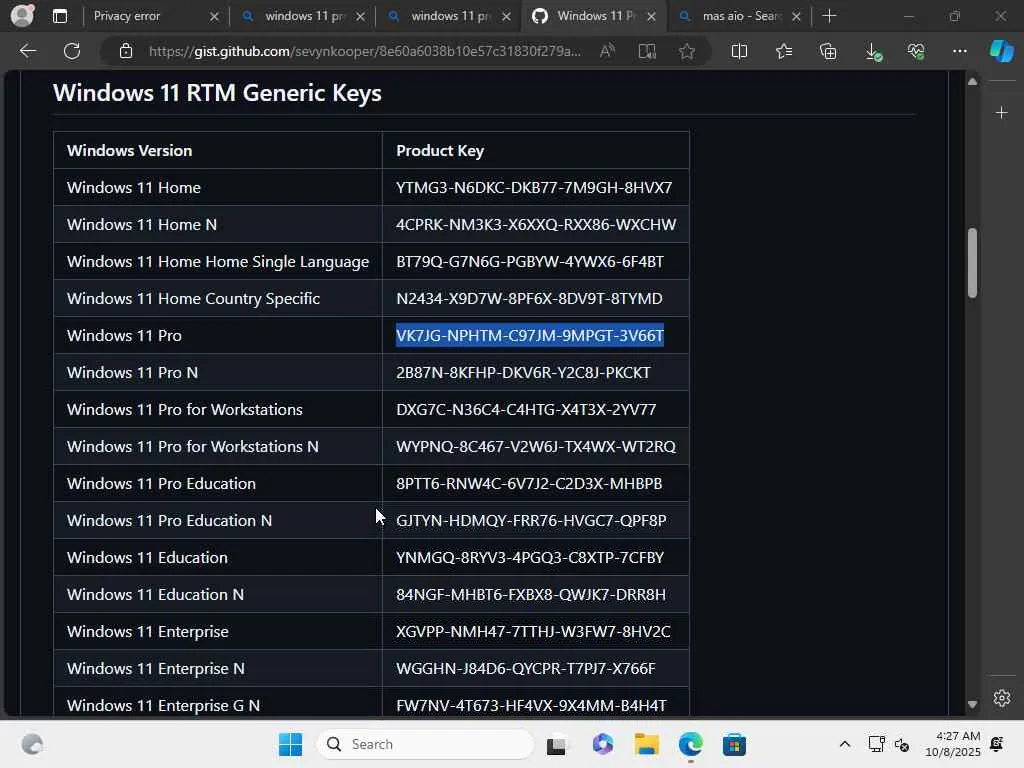Click the Windows 11 Home N row label
Screen dimensions: 1024x768
(142, 225)
